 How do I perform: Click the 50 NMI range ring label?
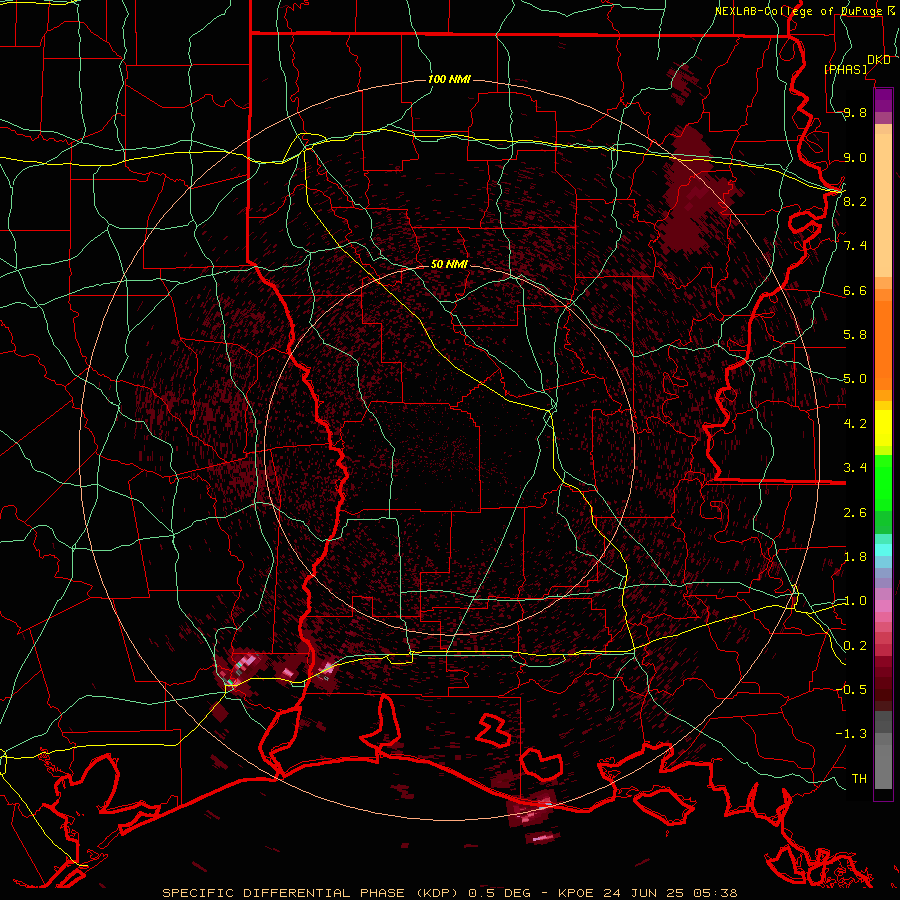[x=449, y=264]
